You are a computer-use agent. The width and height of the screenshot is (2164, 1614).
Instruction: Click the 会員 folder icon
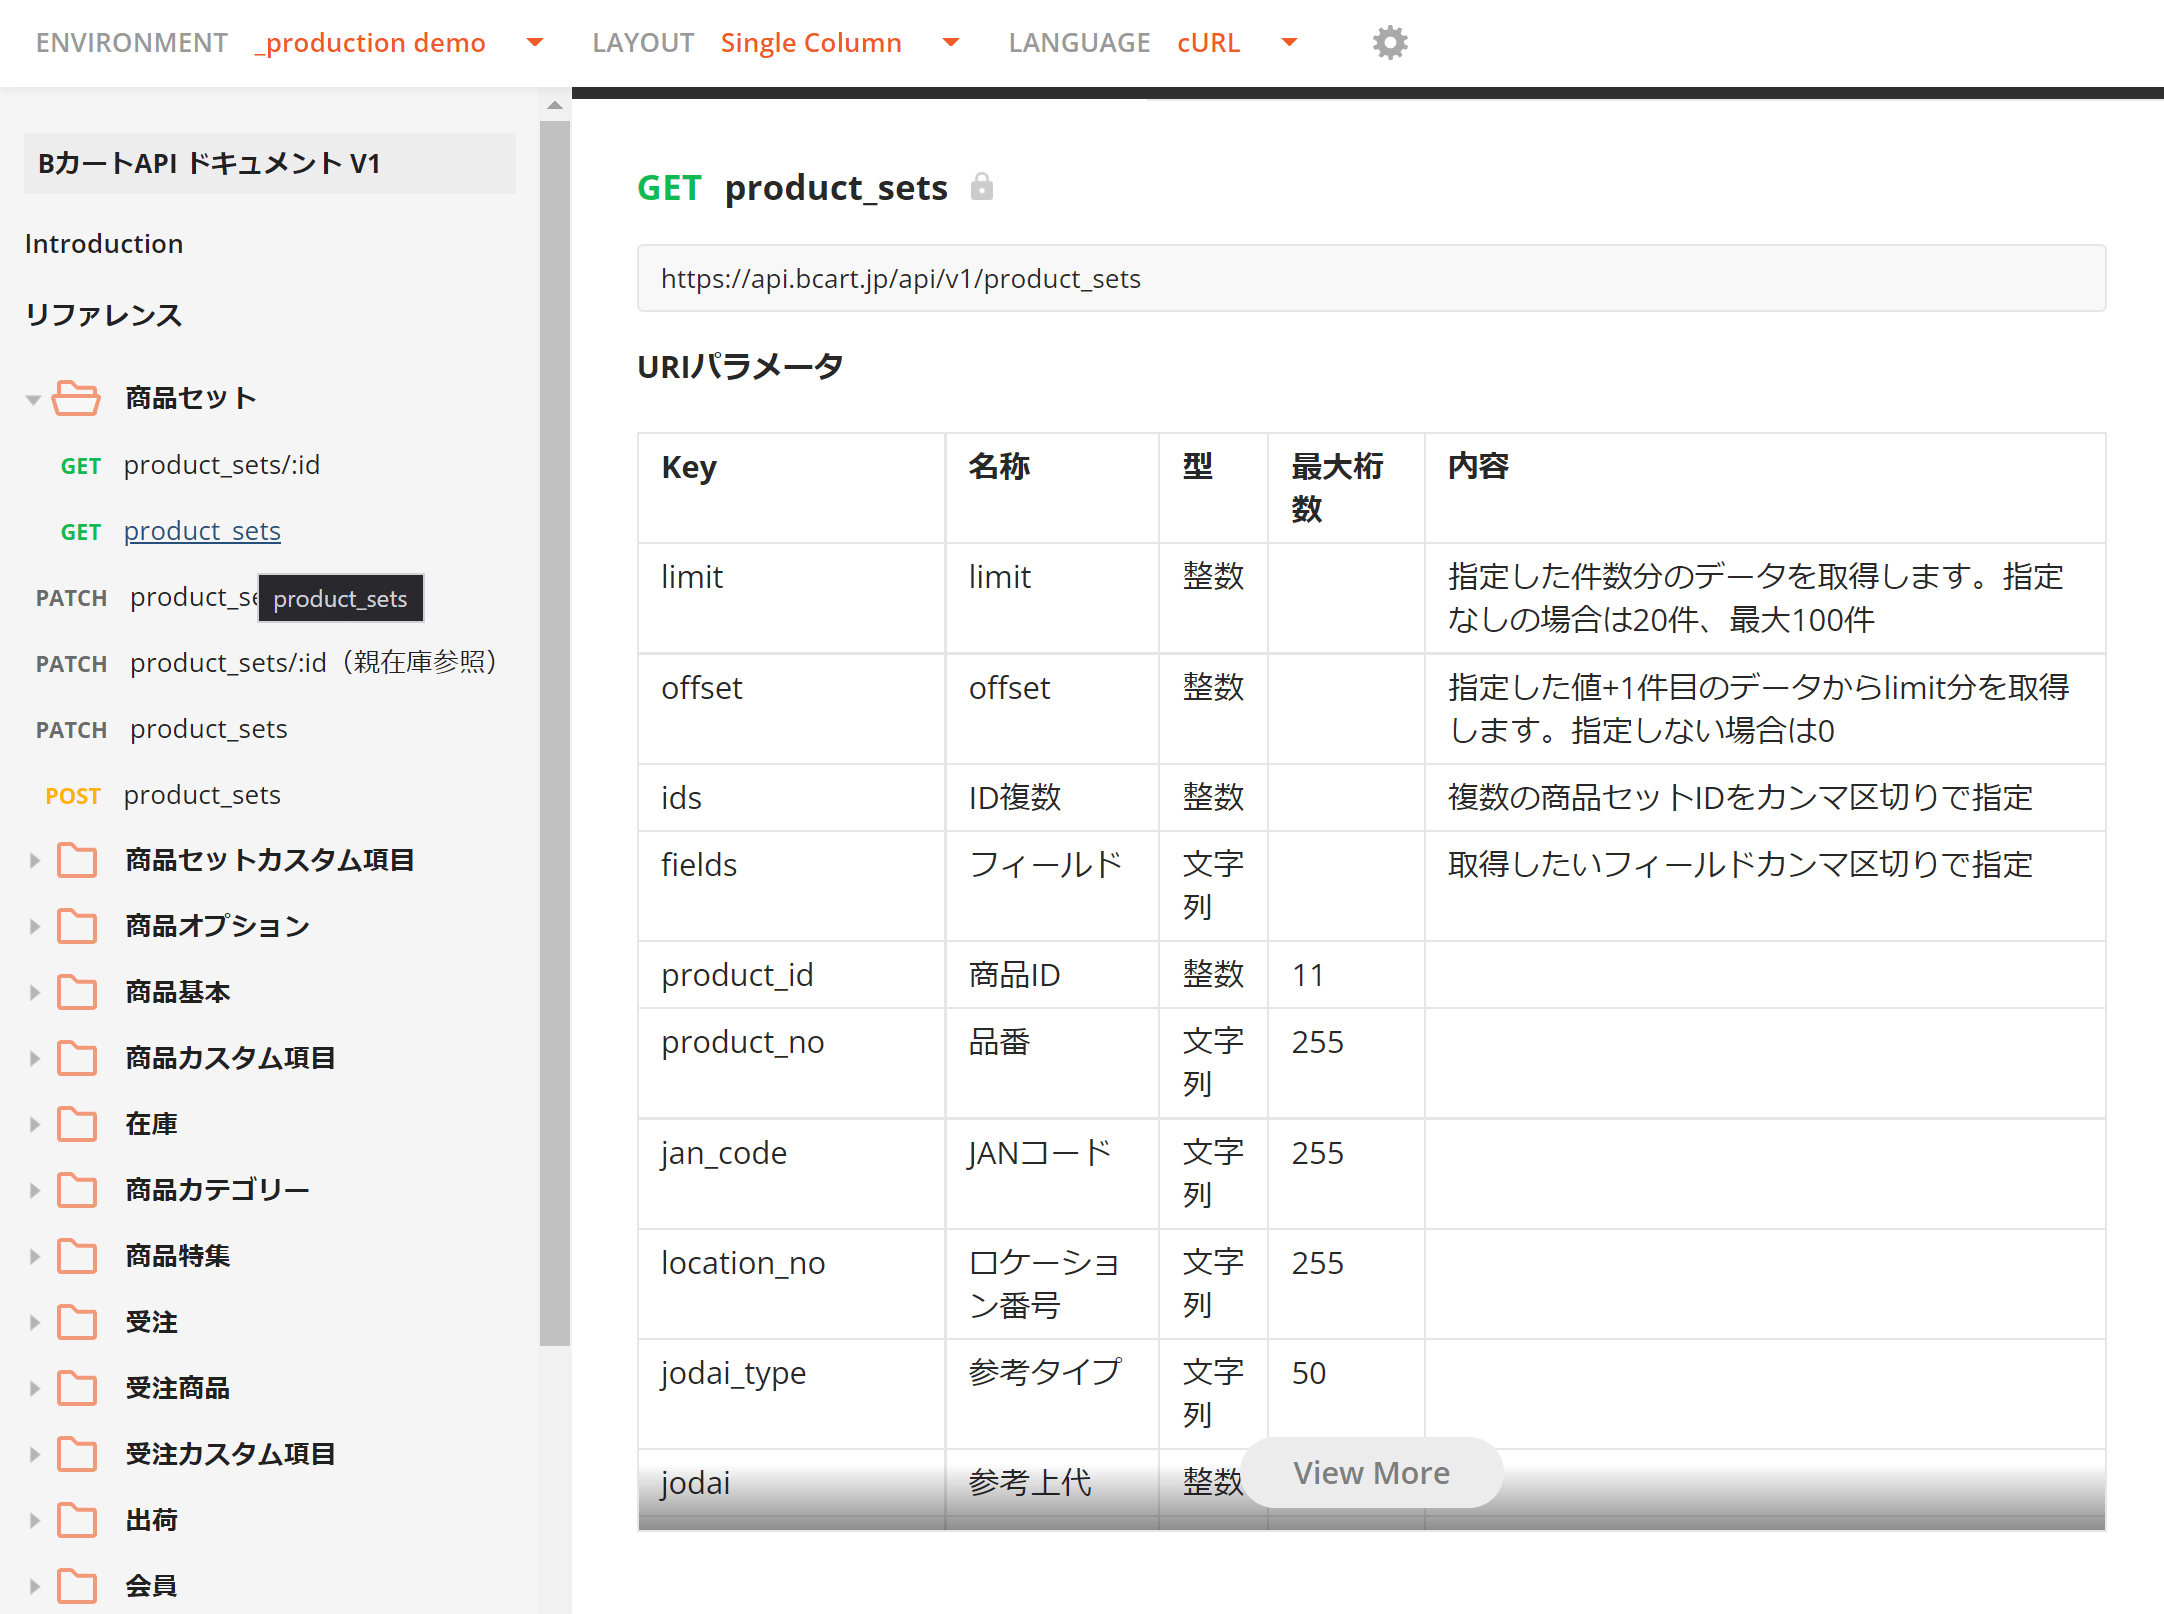[x=77, y=1586]
